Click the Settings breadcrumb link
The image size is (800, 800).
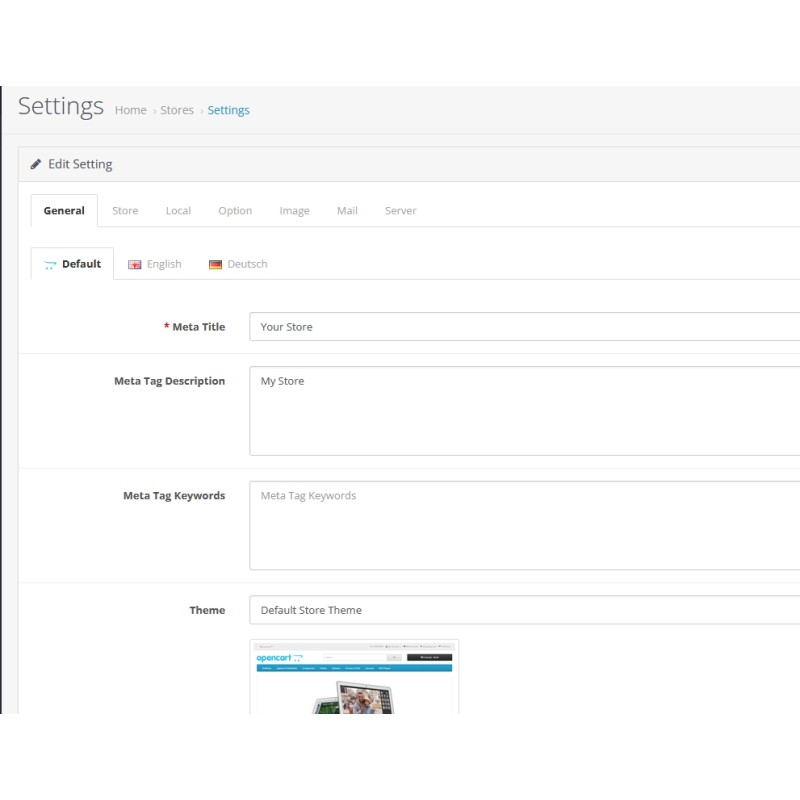point(229,110)
